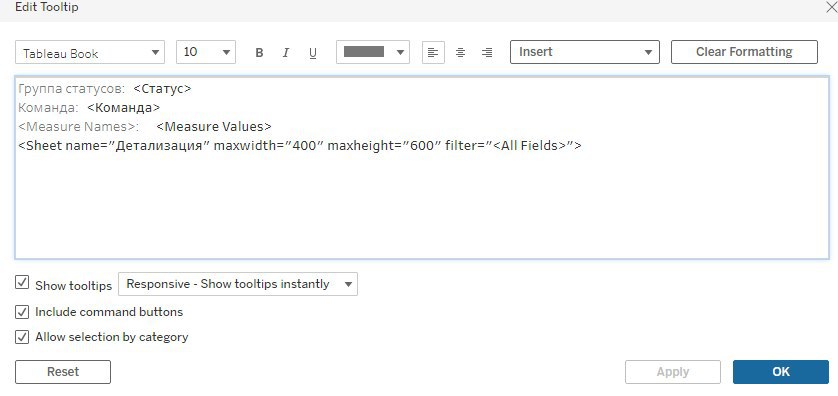Screen dimensions: 838x396
Task: Toggle Include command buttons checkbox
Action: tap(22, 312)
